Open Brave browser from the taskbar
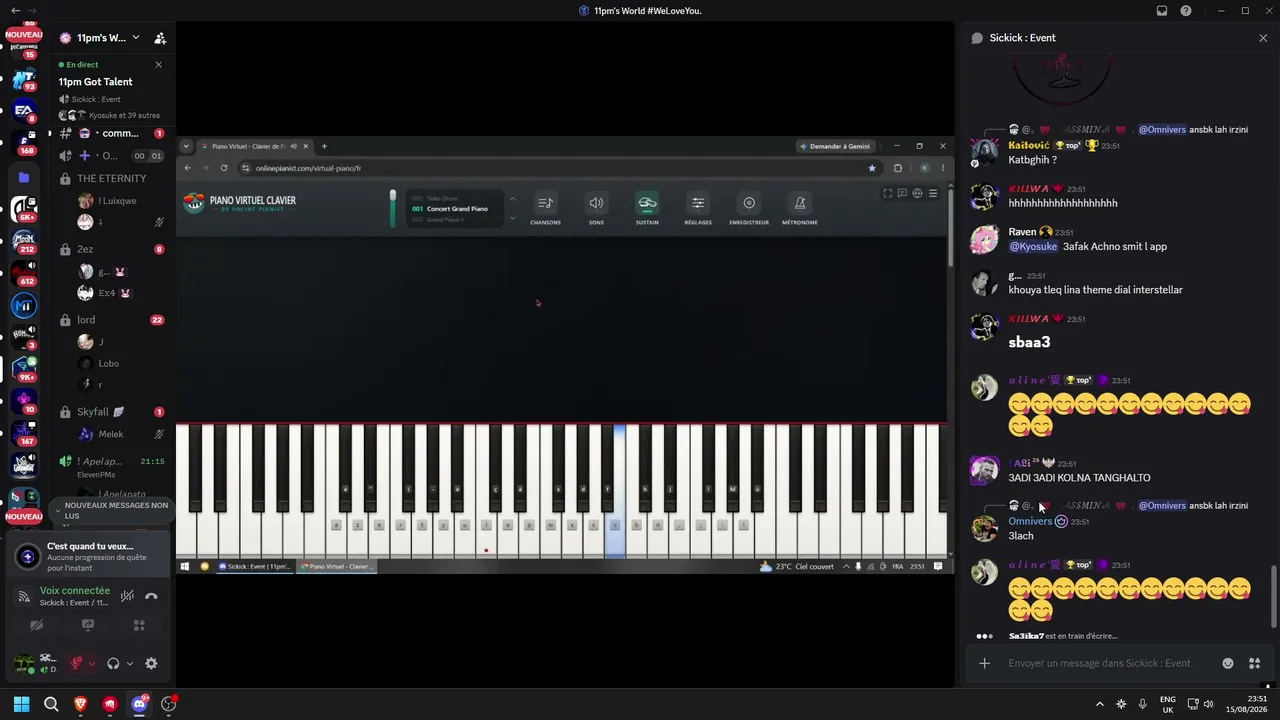 (x=81, y=704)
